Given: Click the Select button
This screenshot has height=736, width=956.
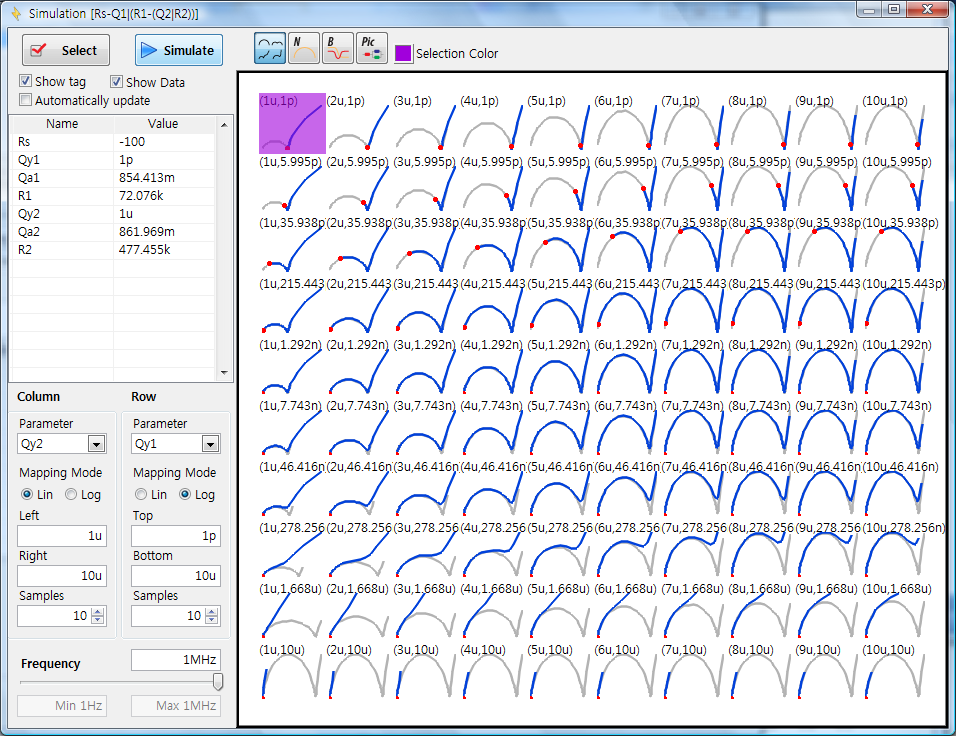Looking at the screenshot, I should pyautogui.click(x=67, y=50).
